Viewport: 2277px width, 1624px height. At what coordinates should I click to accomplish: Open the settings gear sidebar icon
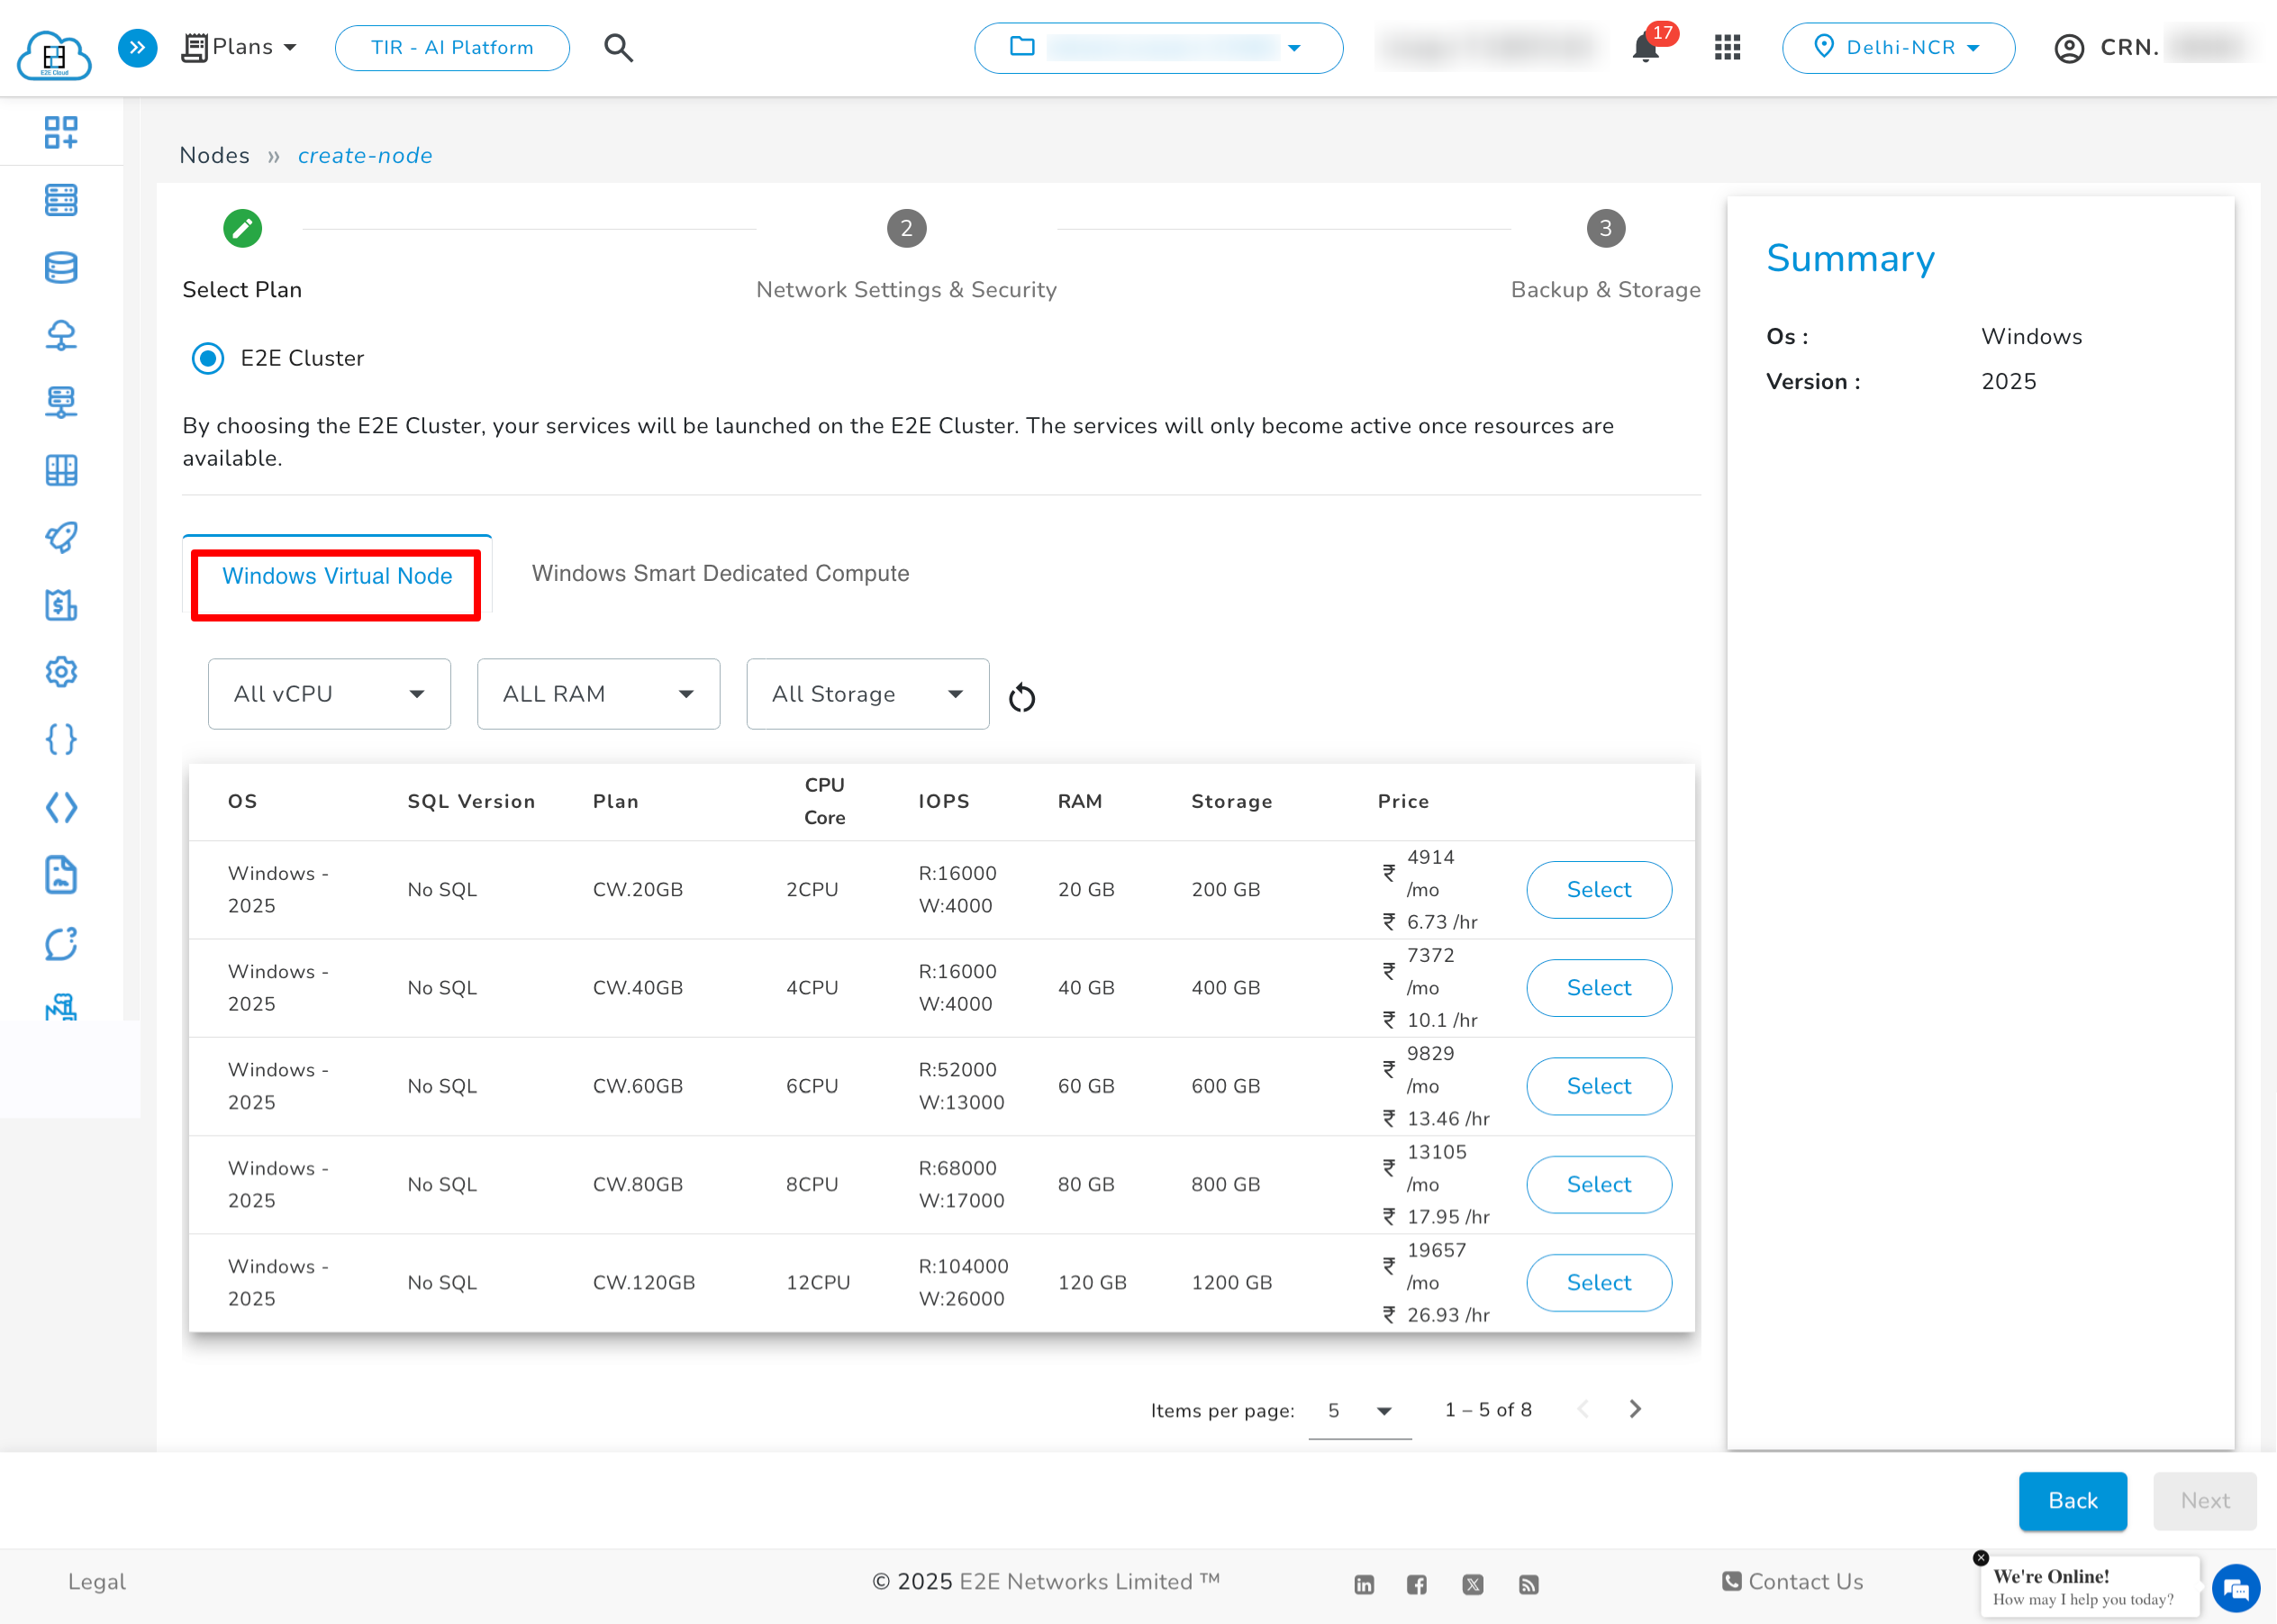(61, 672)
